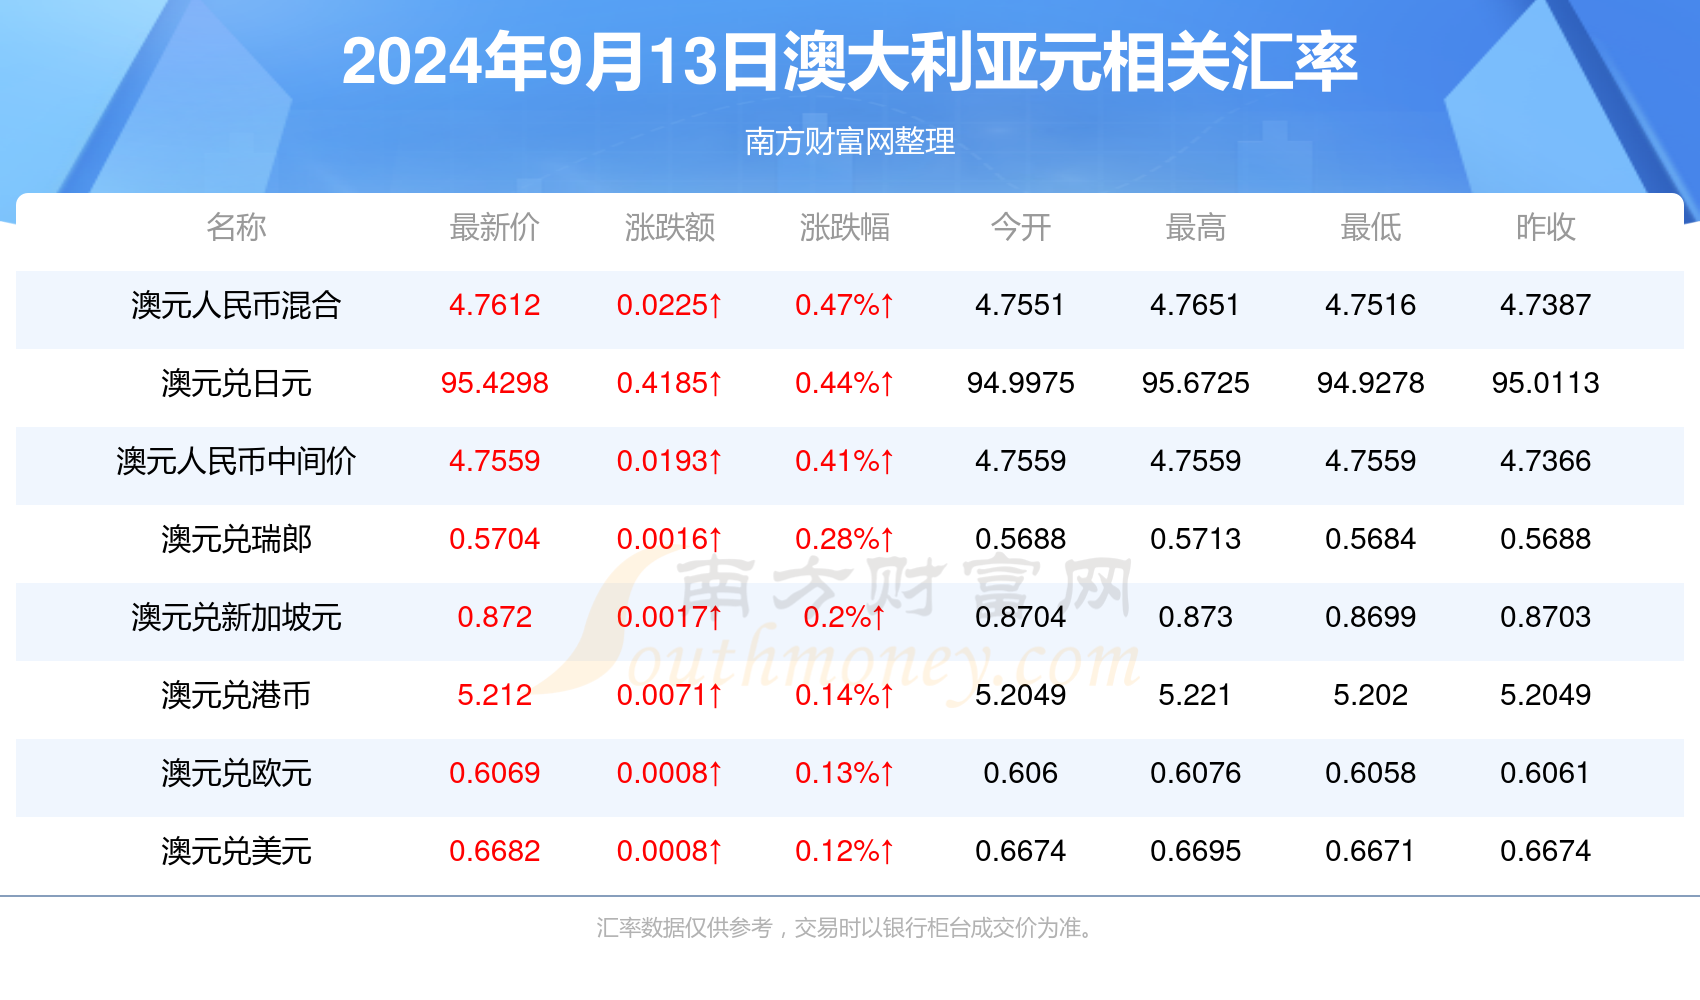Viewport: 1700px width, 1000px height.
Task: Click the 名称 column header
Action: (238, 228)
